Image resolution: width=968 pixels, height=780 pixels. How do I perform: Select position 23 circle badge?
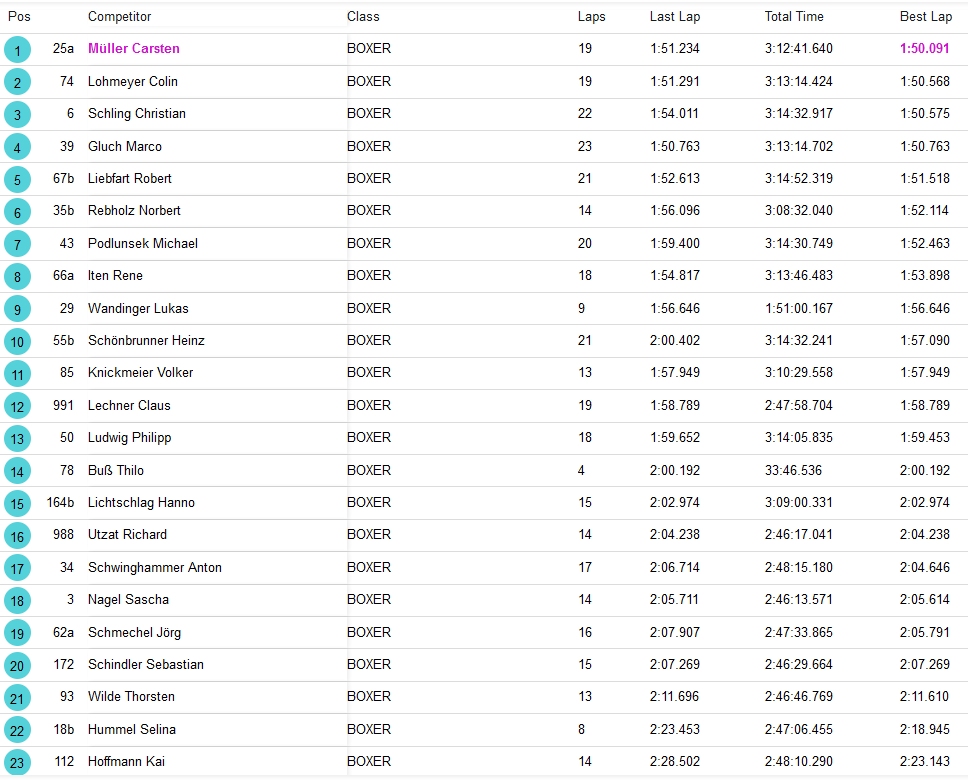(x=17, y=762)
